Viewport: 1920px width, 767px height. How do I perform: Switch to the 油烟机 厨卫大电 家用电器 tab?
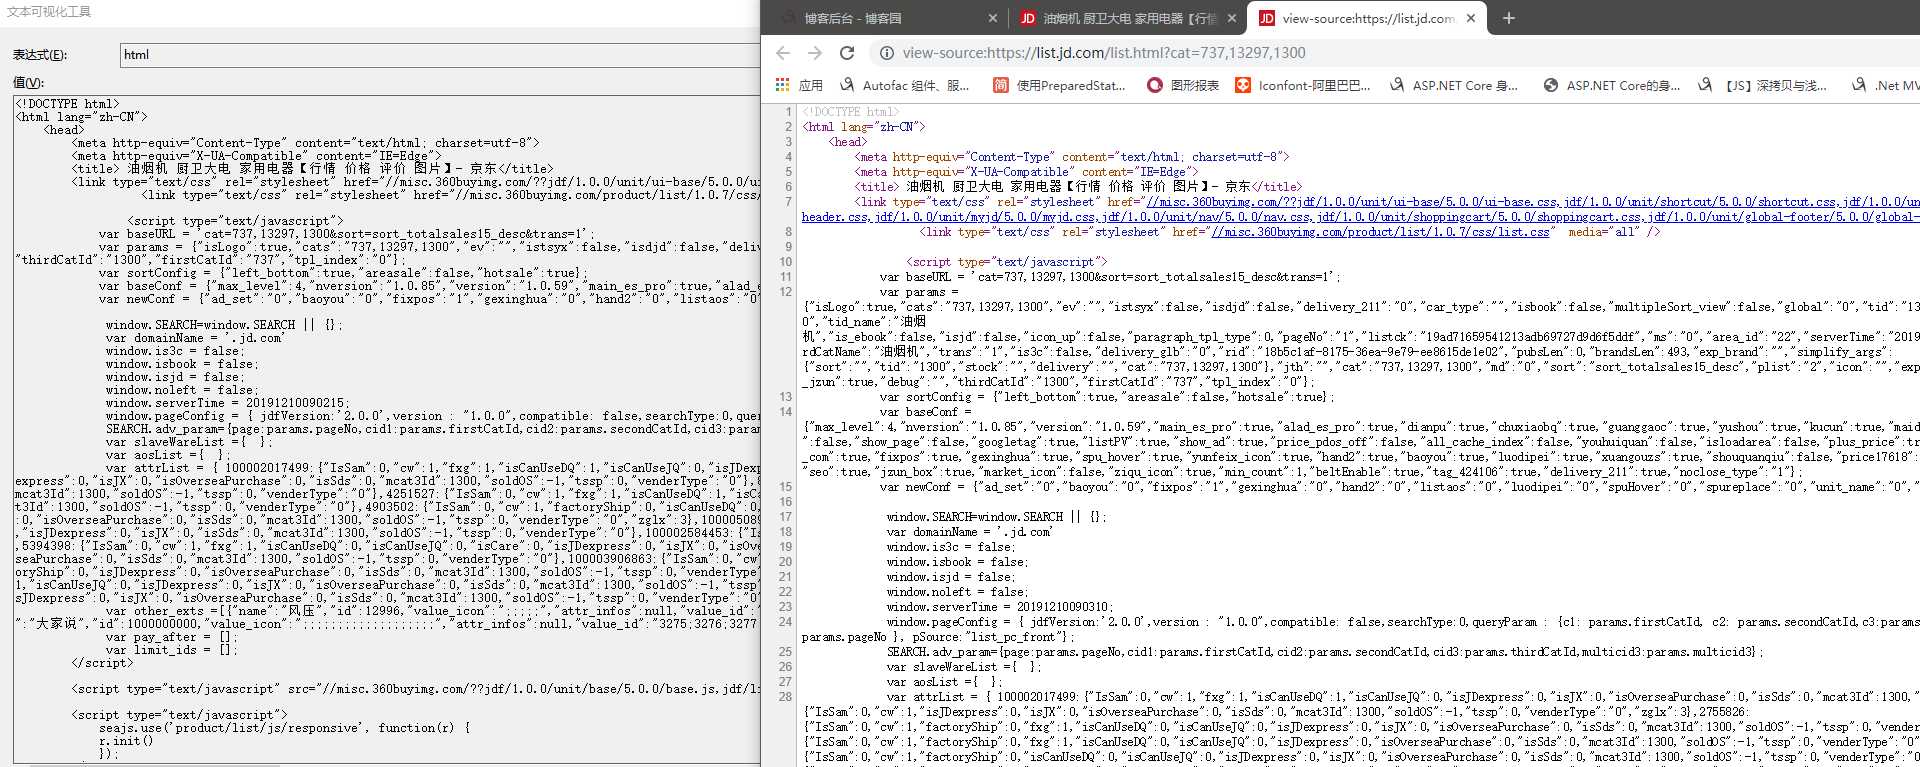pos(1128,18)
